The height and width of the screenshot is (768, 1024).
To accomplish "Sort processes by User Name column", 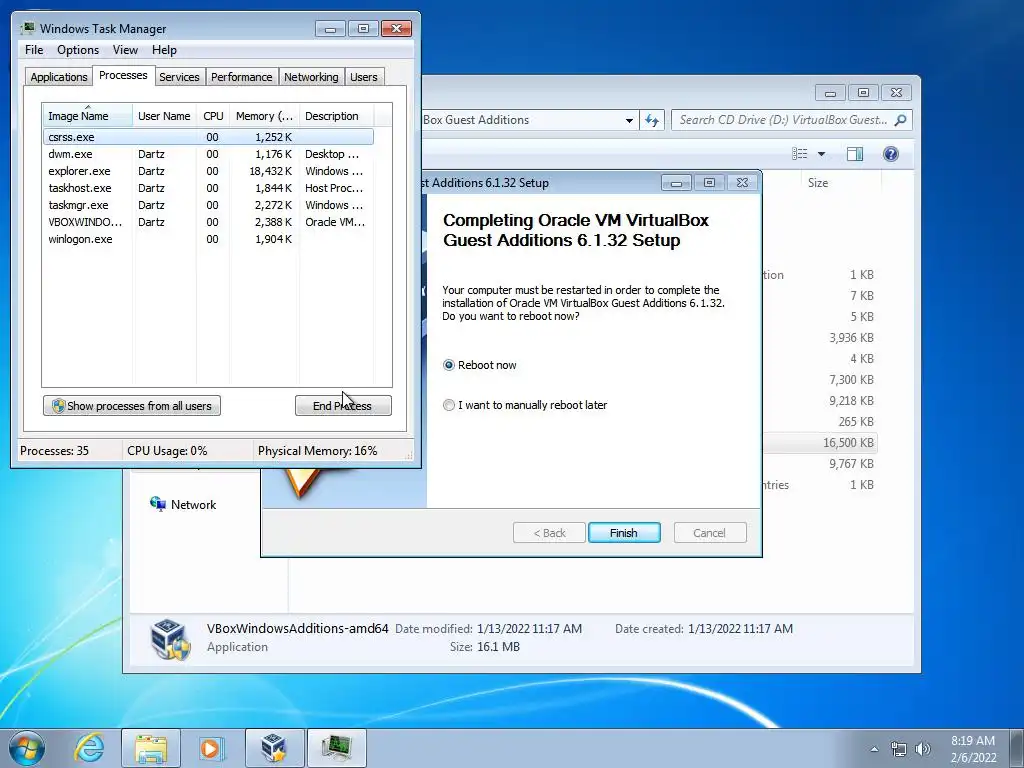I will pos(164,116).
